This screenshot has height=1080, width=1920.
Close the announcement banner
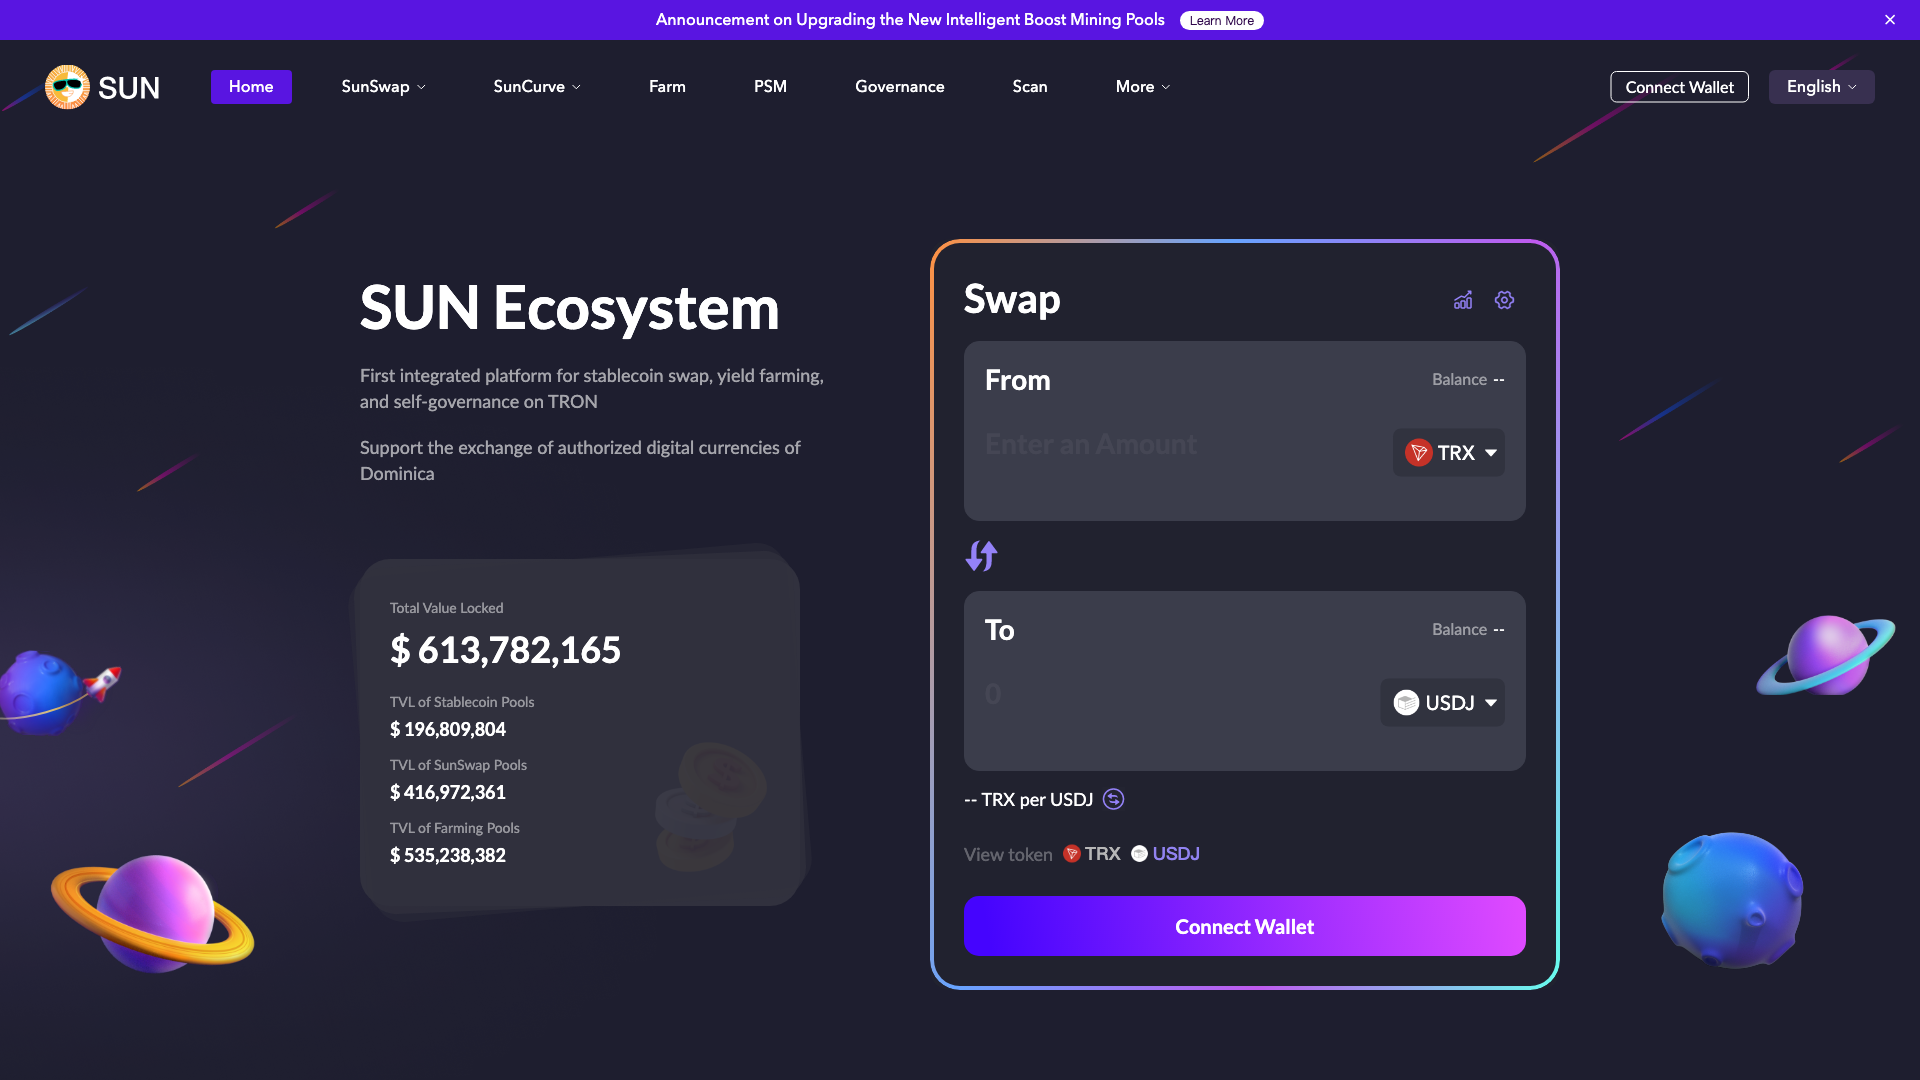[x=1890, y=20]
